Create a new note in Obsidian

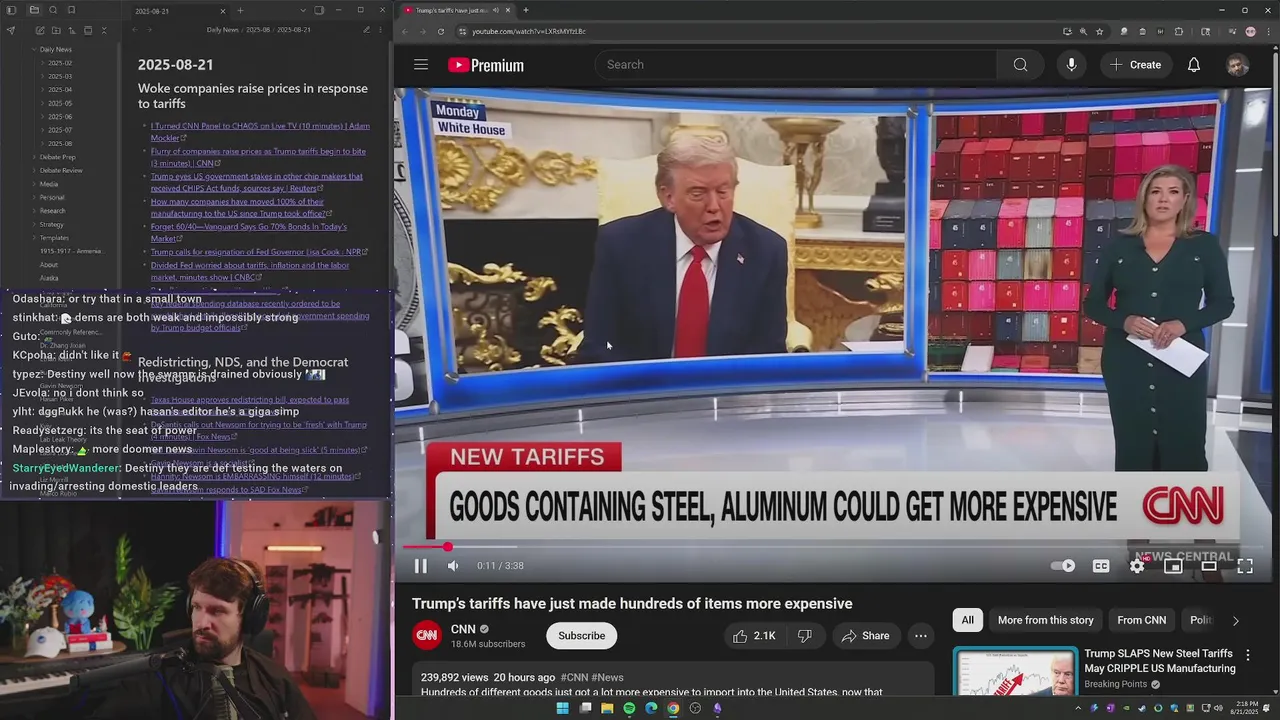coord(40,30)
